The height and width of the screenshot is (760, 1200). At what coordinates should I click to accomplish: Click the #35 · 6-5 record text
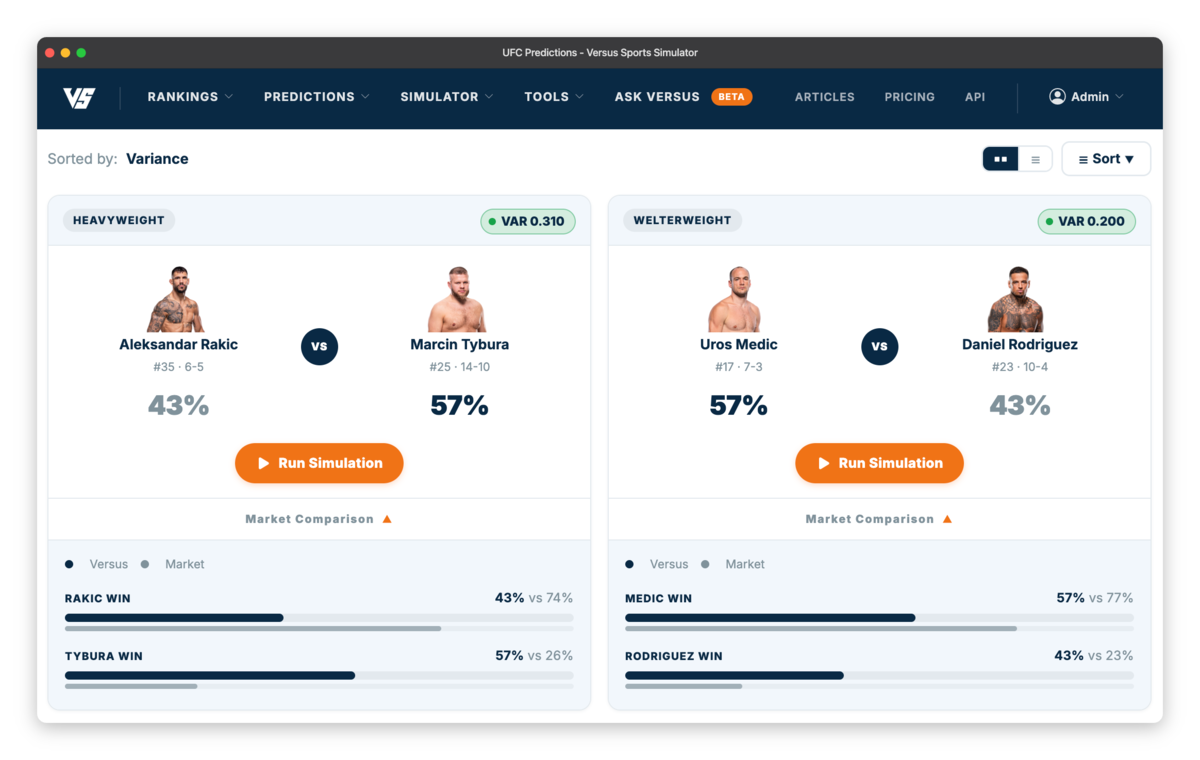coord(178,367)
